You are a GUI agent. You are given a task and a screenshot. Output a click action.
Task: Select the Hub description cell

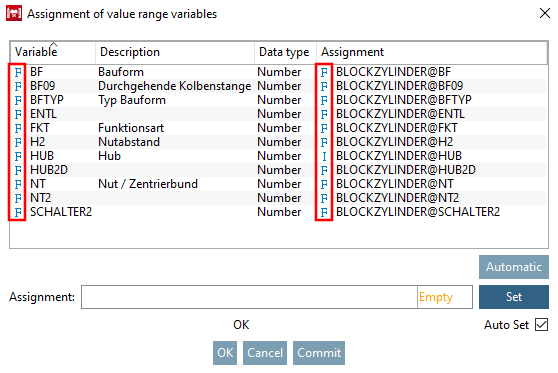110,156
